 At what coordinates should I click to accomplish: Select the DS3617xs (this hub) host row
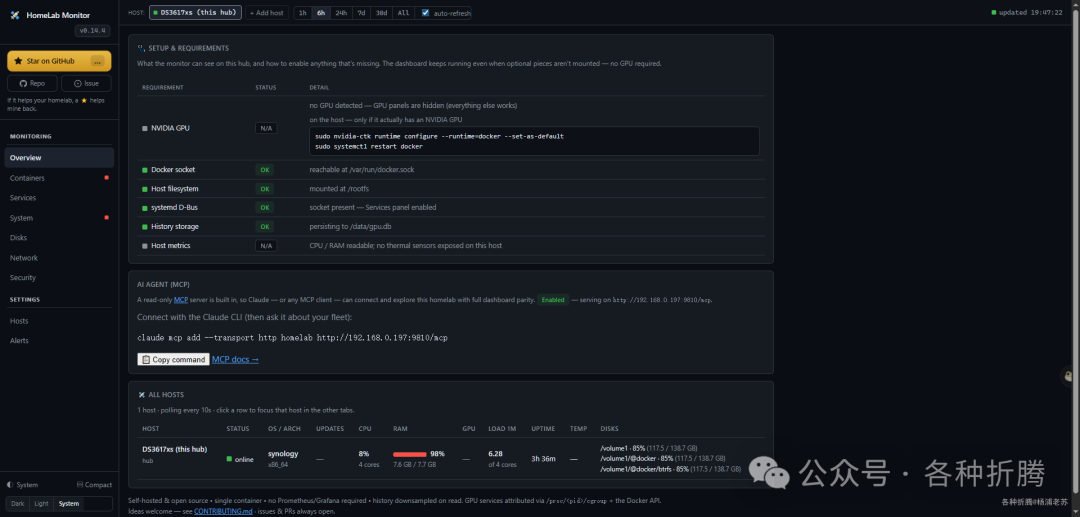tap(450, 458)
